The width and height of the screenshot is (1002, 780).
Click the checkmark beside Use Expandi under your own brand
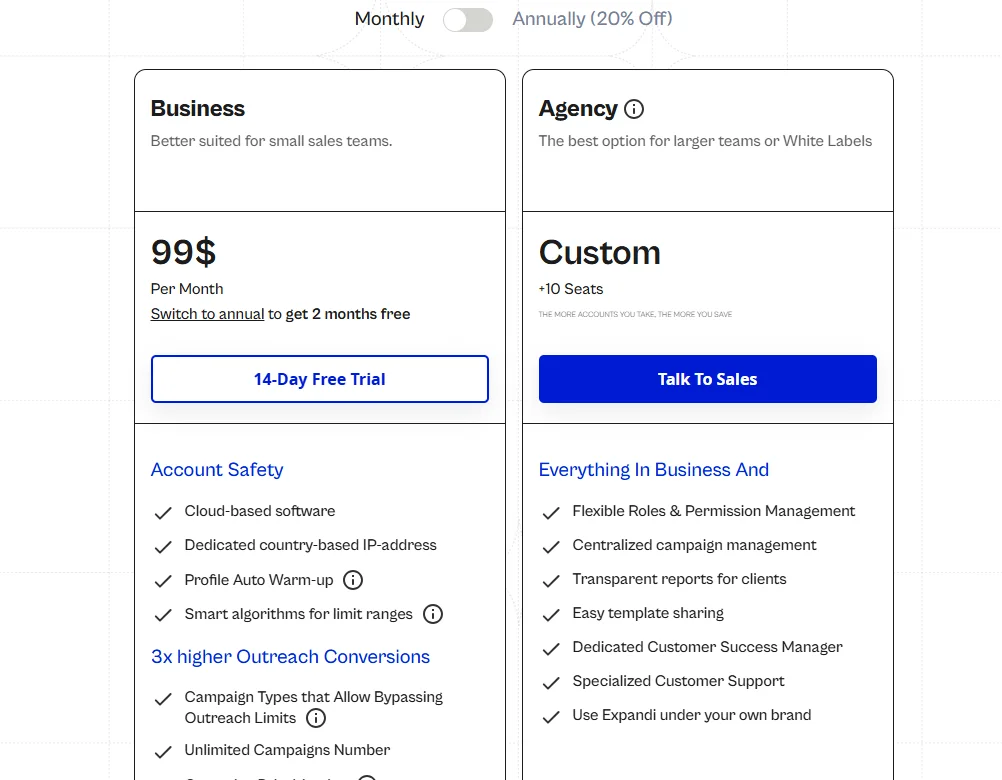(551, 716)
